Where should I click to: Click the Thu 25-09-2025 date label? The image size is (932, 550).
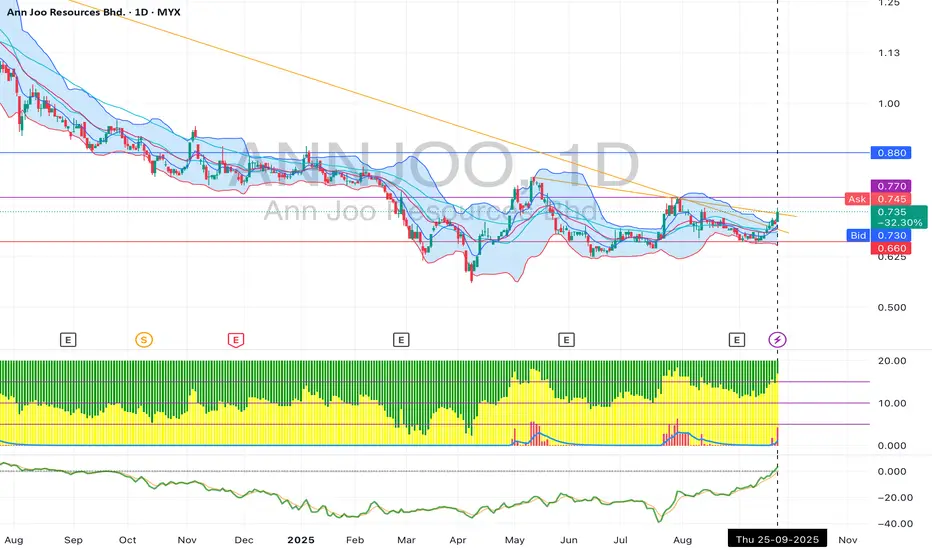point(777,539)
